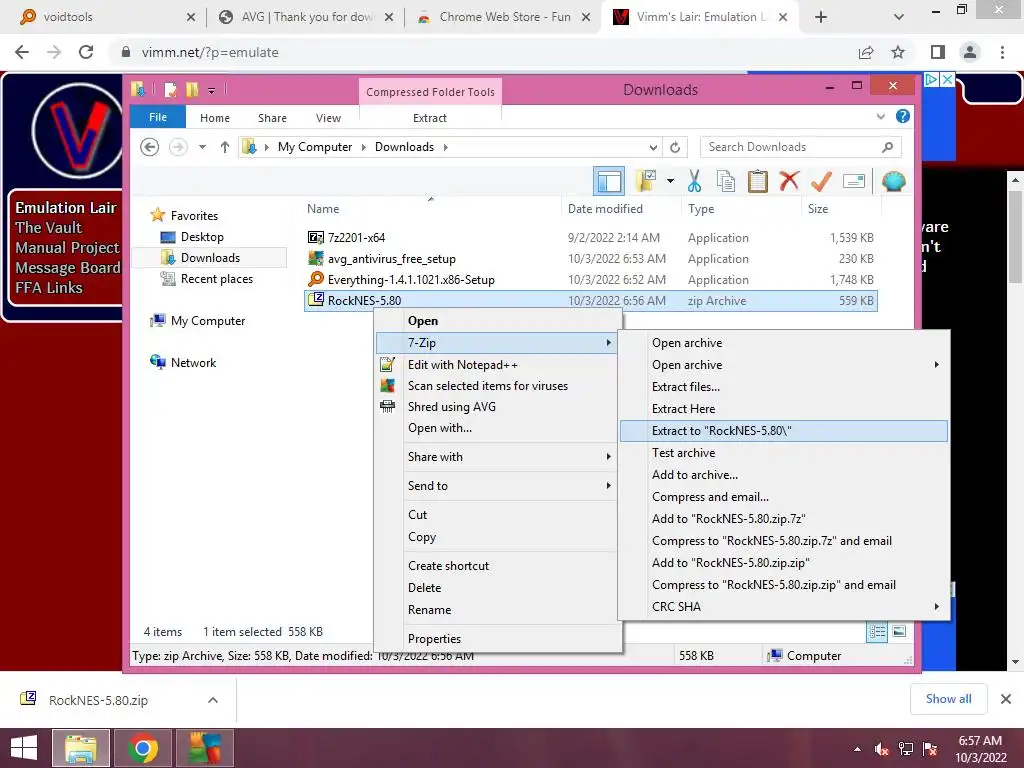Open the Message Board link on Vimm's Lair
This screenshot has width=1024, height=768.
tap(67, 268)
